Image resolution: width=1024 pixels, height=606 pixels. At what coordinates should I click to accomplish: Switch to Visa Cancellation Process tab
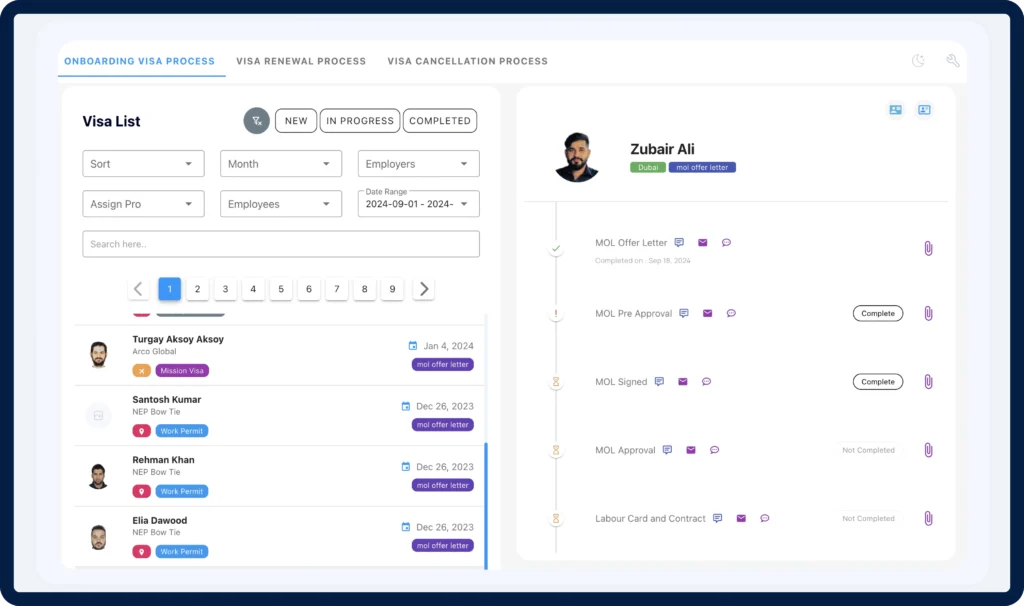point(467,61)
